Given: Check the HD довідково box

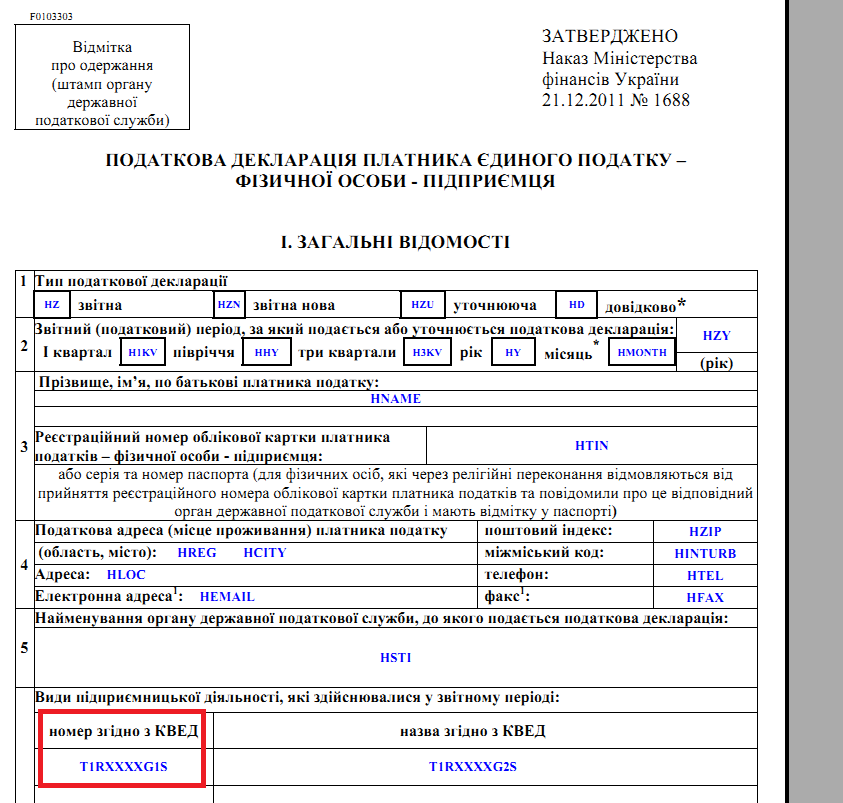Looking at the screenshot, I should click(576, 305).
